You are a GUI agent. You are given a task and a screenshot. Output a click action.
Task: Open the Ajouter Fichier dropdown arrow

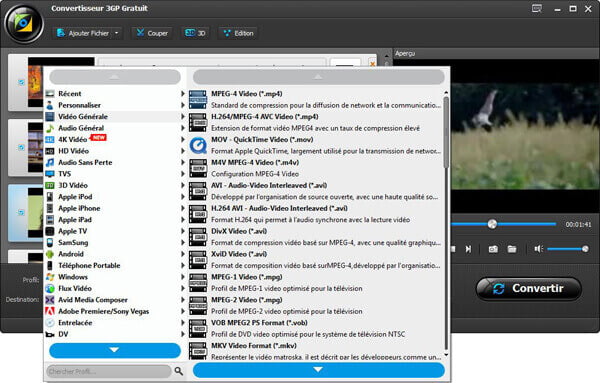point(117,33)
